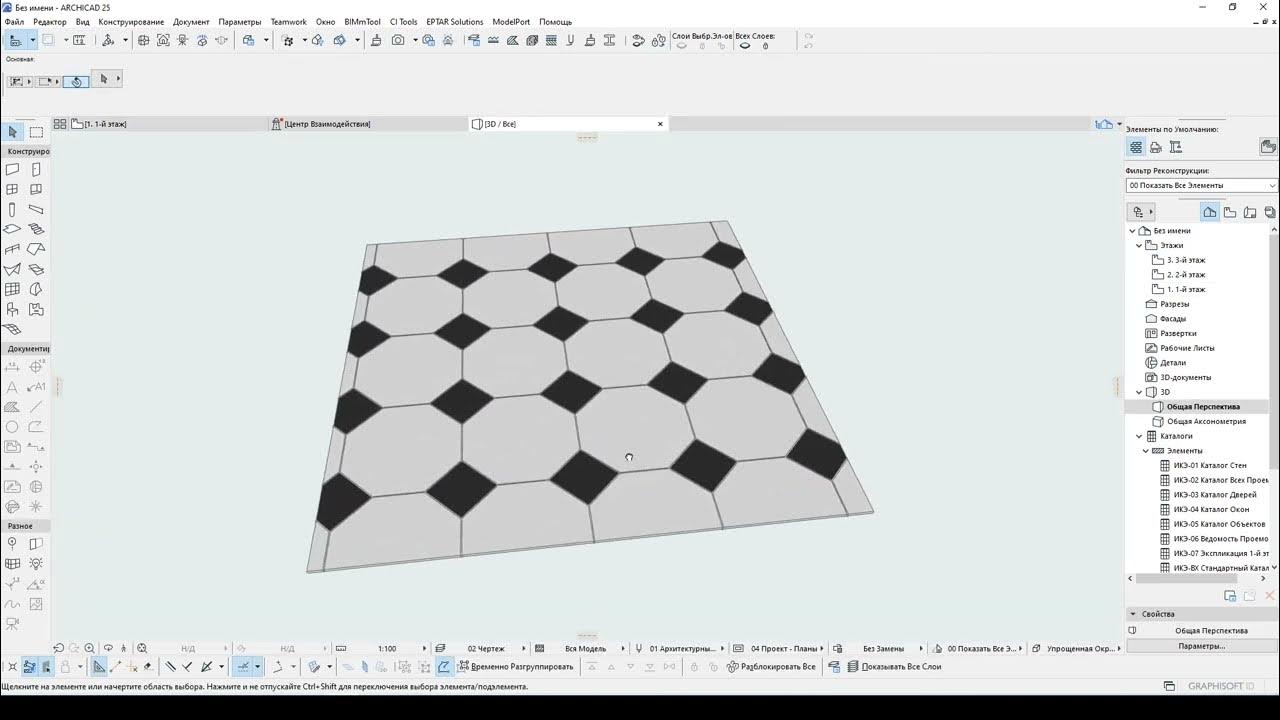Open the ModelPort menu
The height and width of the screenshot is (720, 1280).
coord(511,21)
